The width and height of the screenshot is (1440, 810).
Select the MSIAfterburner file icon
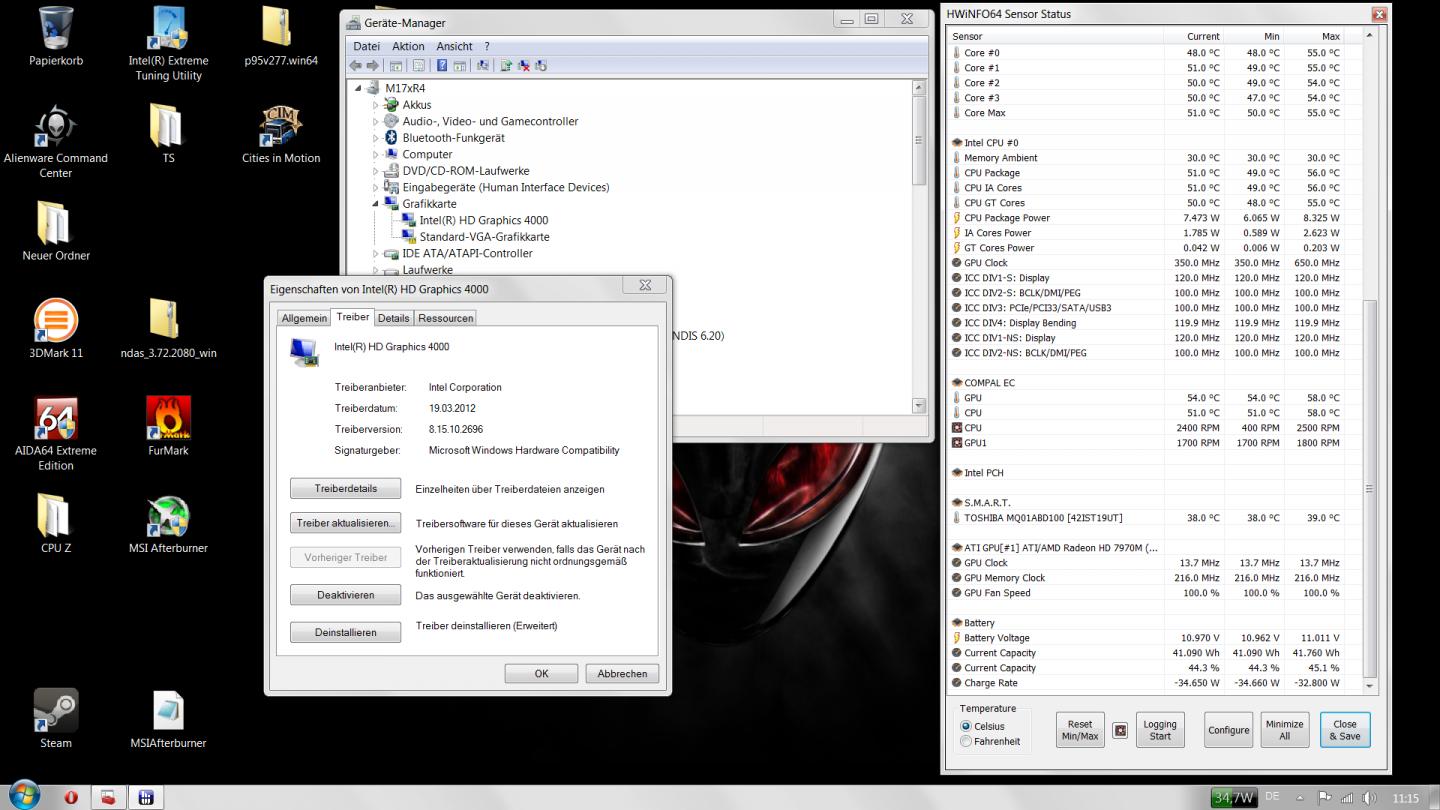coord(168,719)
